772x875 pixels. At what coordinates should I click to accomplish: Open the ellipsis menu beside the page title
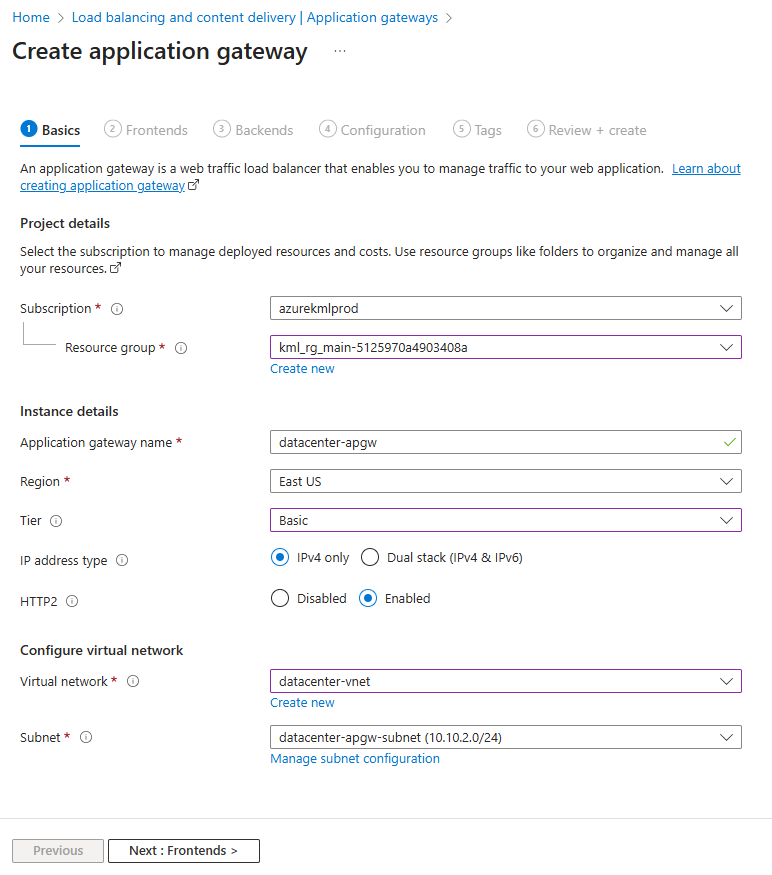pos(340,51)
